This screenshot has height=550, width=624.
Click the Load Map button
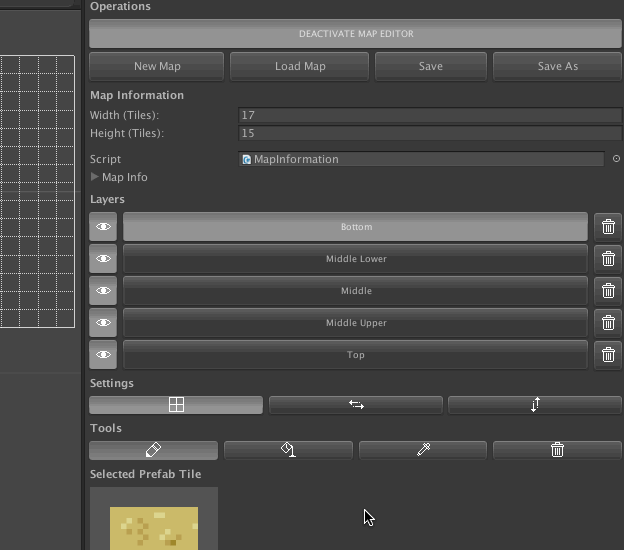click(300, 66)
